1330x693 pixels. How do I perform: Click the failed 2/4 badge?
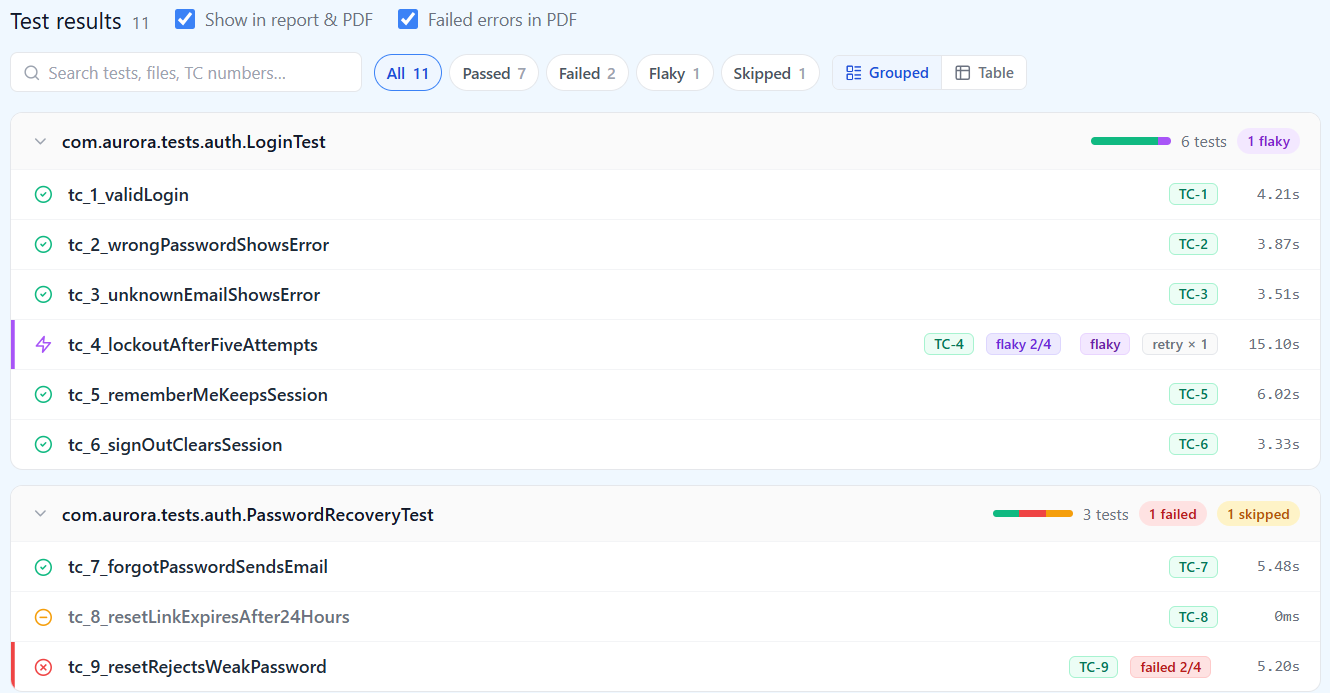[1170, 667]
